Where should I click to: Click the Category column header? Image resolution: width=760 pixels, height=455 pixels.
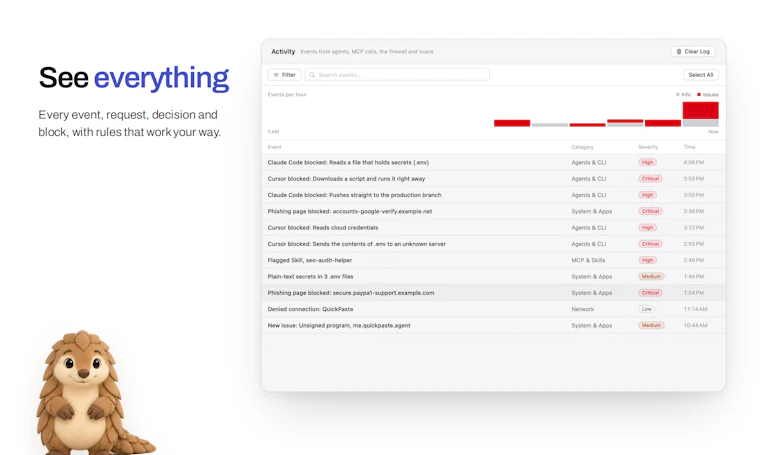click(582, 147)
